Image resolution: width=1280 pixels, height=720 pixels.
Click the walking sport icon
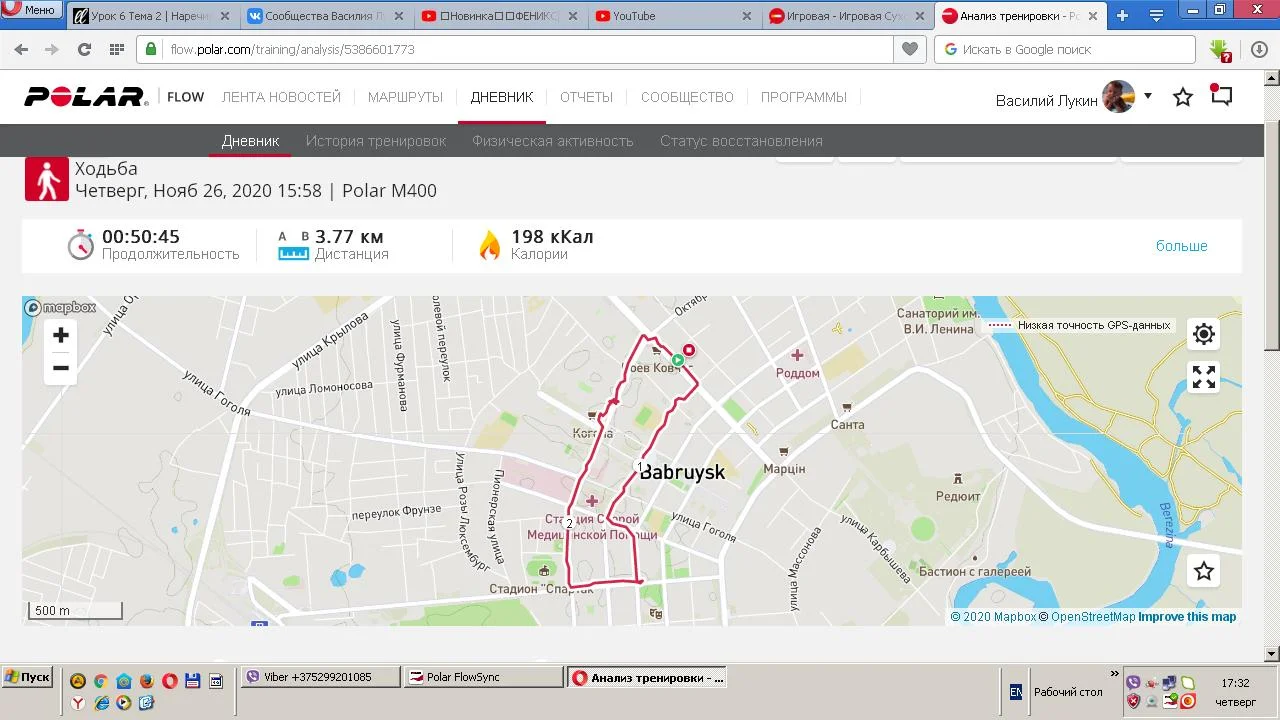point(47,180)
